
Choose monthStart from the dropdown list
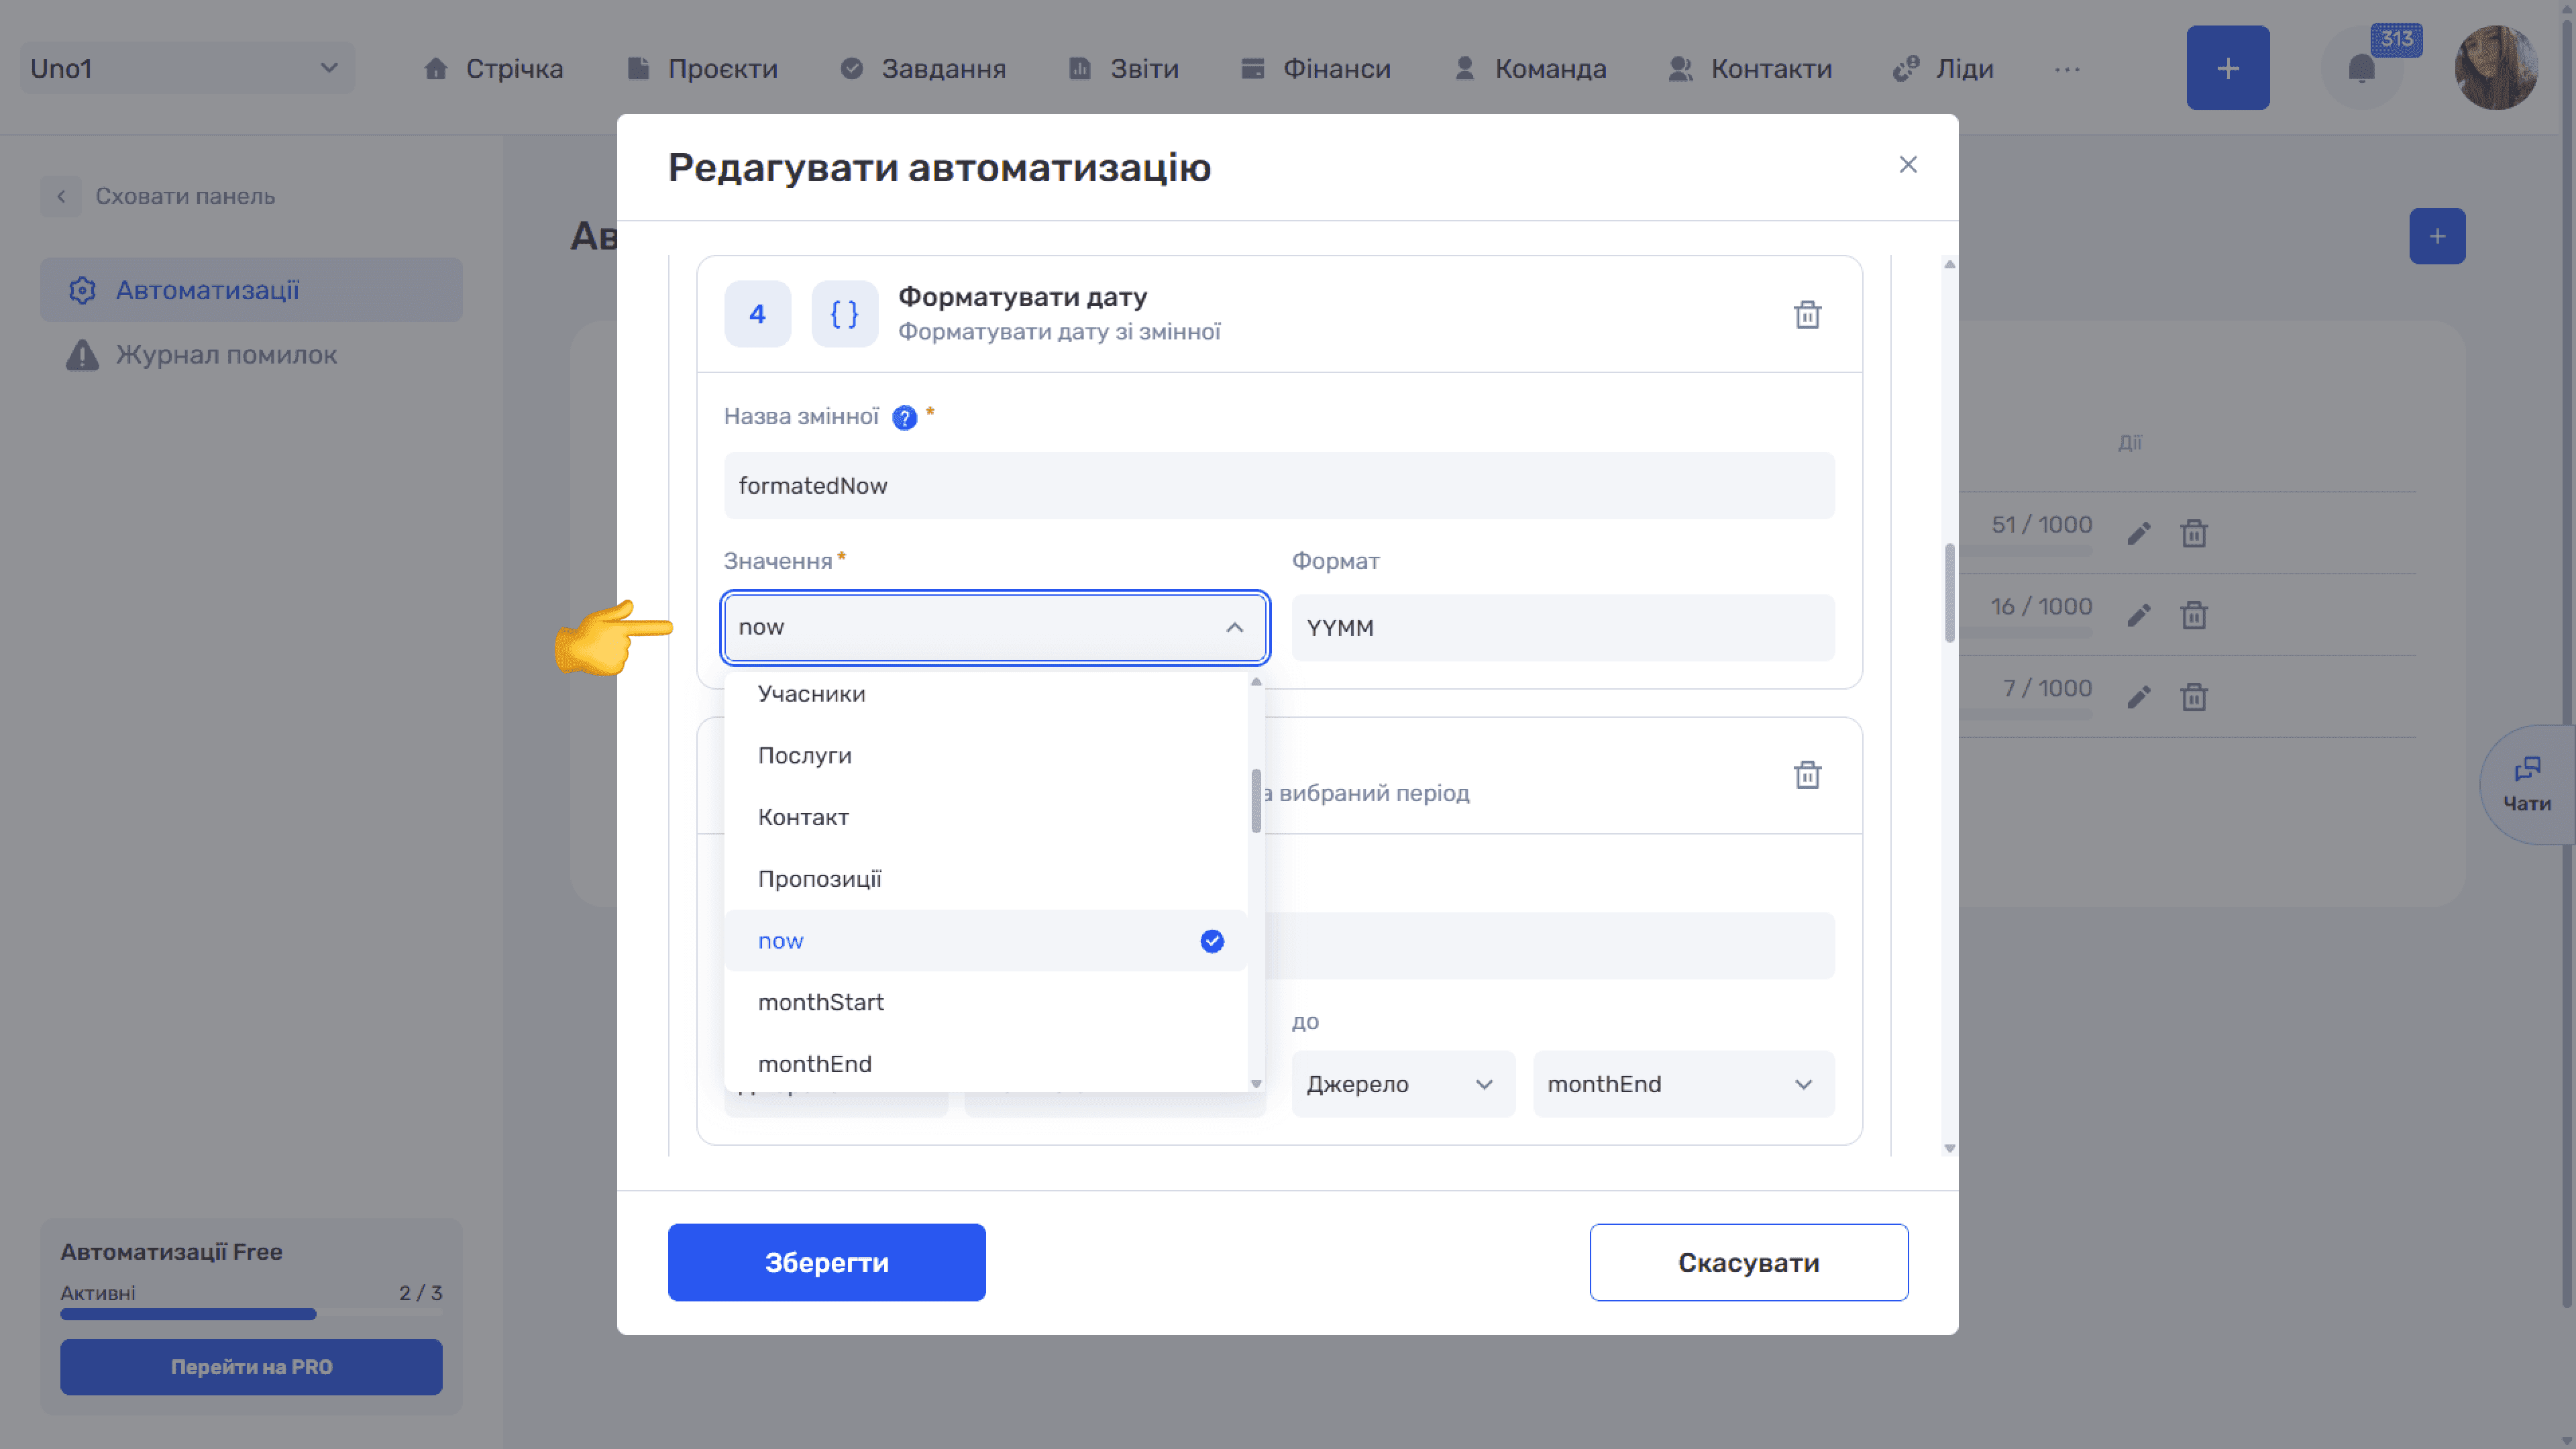tap(985, 1002)
